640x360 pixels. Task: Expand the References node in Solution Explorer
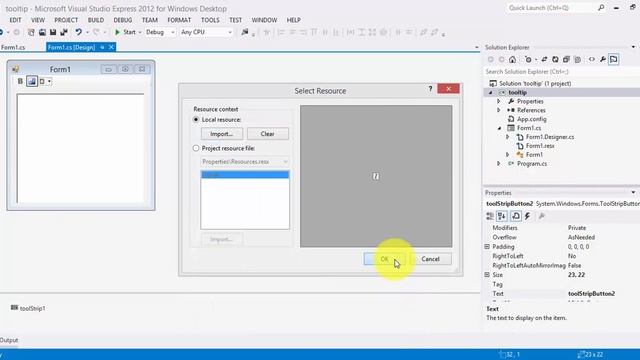498,110
